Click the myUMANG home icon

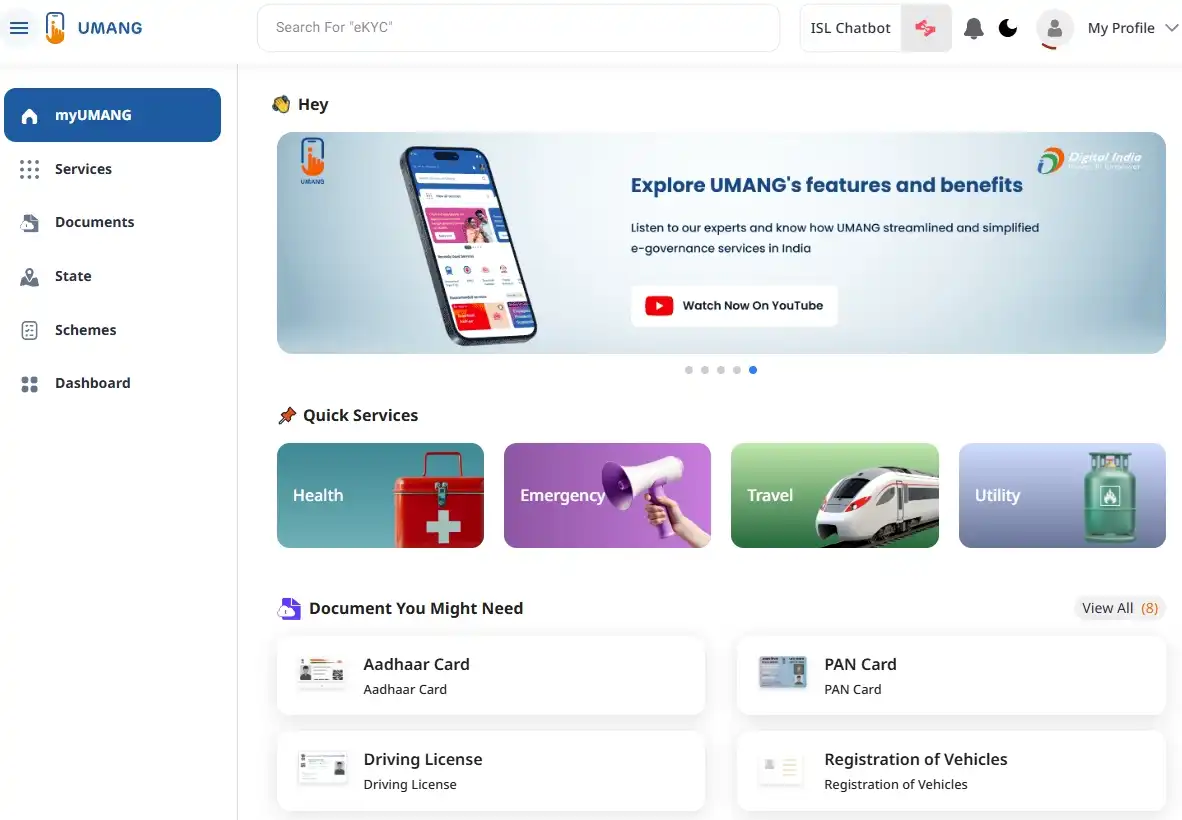click(29, 116)
